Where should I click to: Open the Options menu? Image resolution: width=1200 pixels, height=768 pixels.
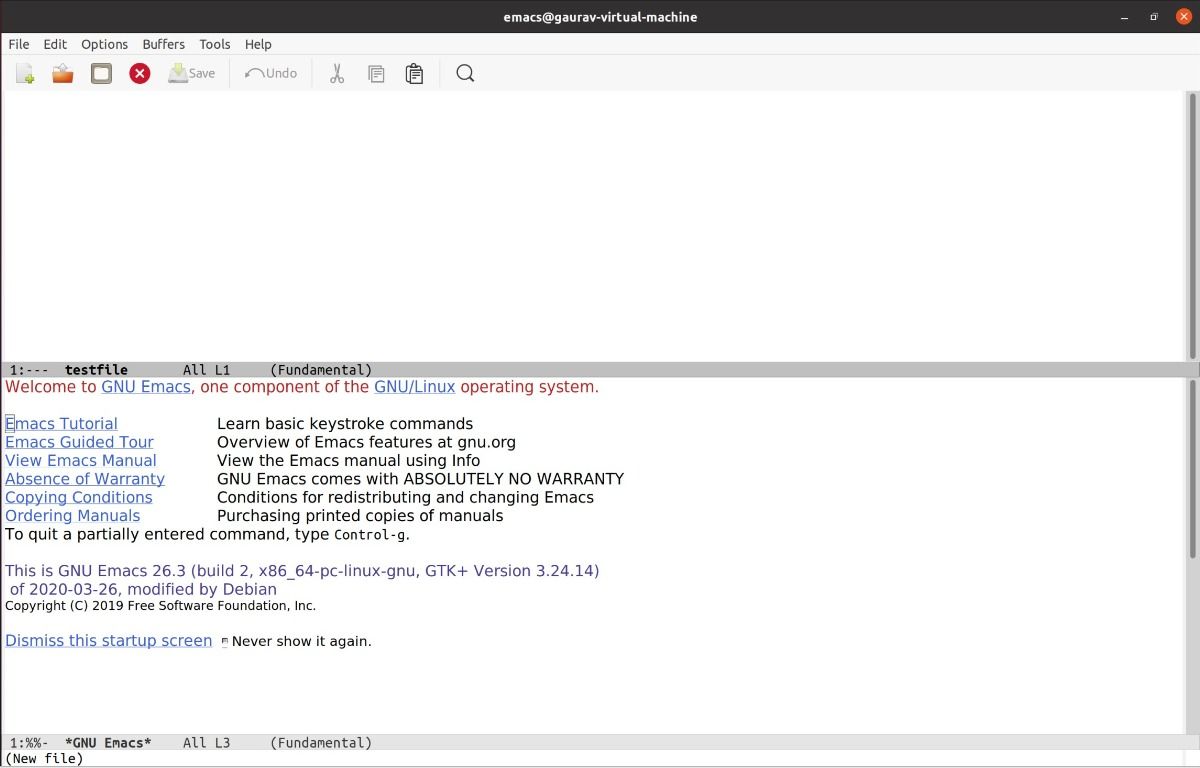pos(104,44)
